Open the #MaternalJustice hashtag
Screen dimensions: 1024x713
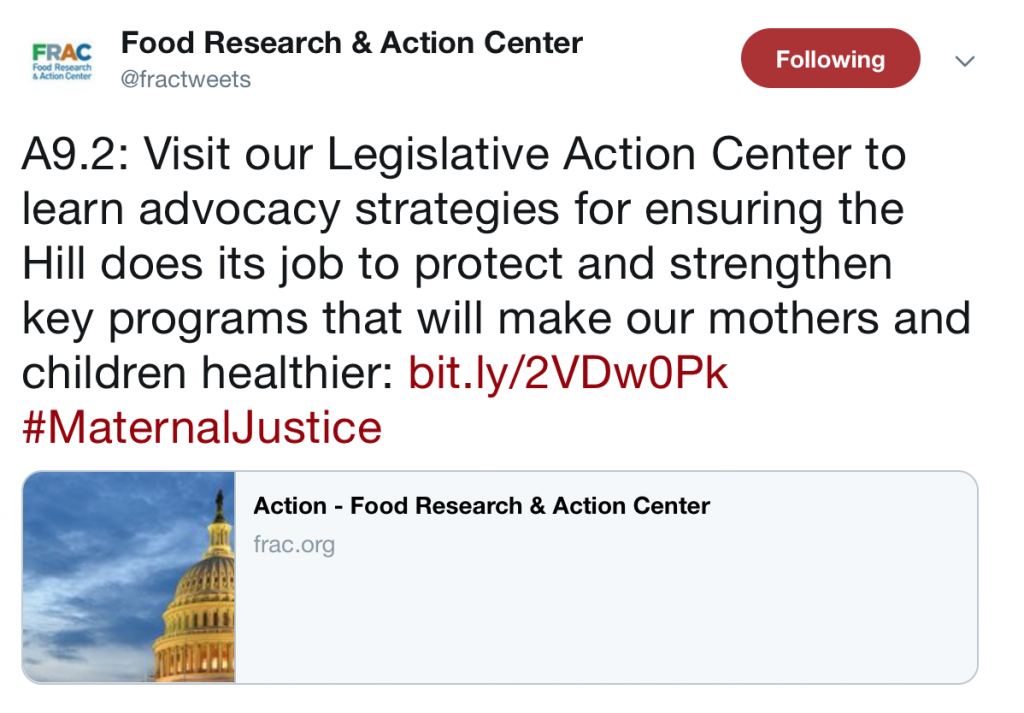coord(202,428)
